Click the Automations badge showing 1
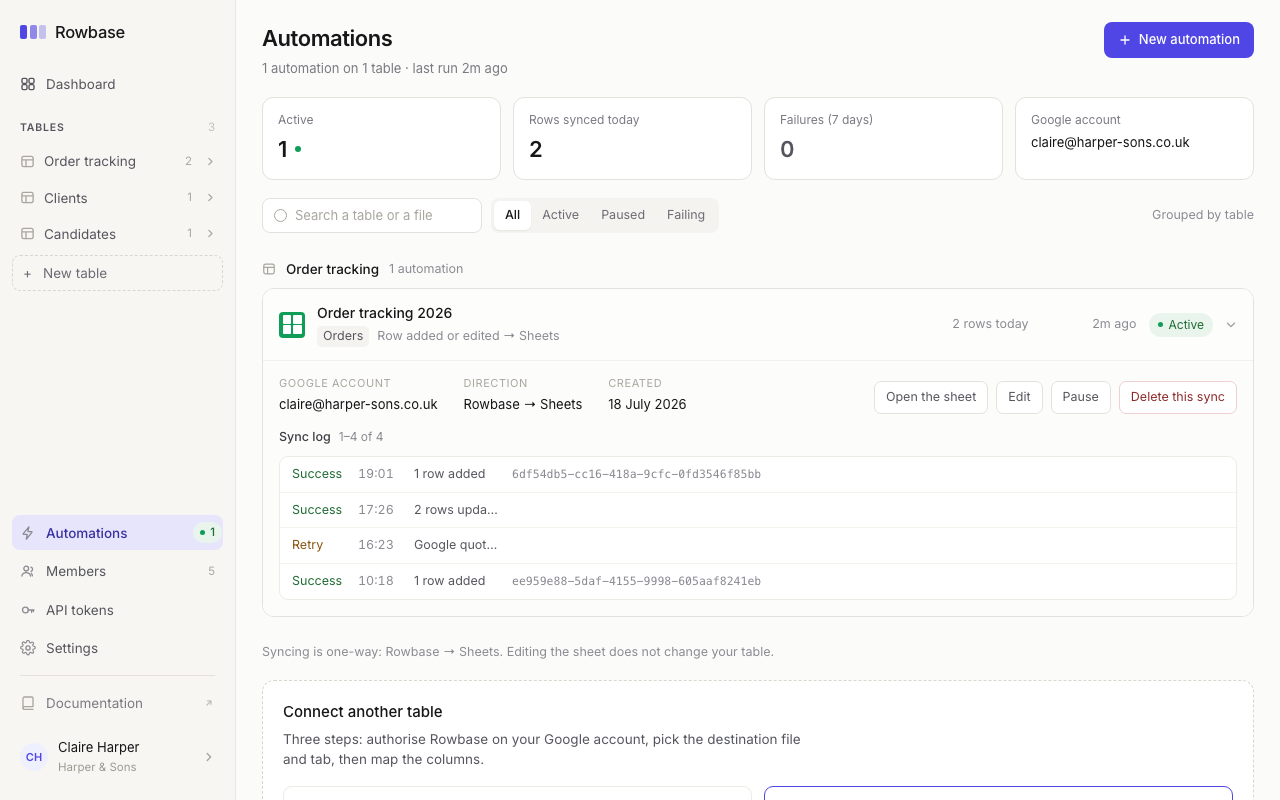The height and width of the screenshot is (800, 1280). (207, 533)
